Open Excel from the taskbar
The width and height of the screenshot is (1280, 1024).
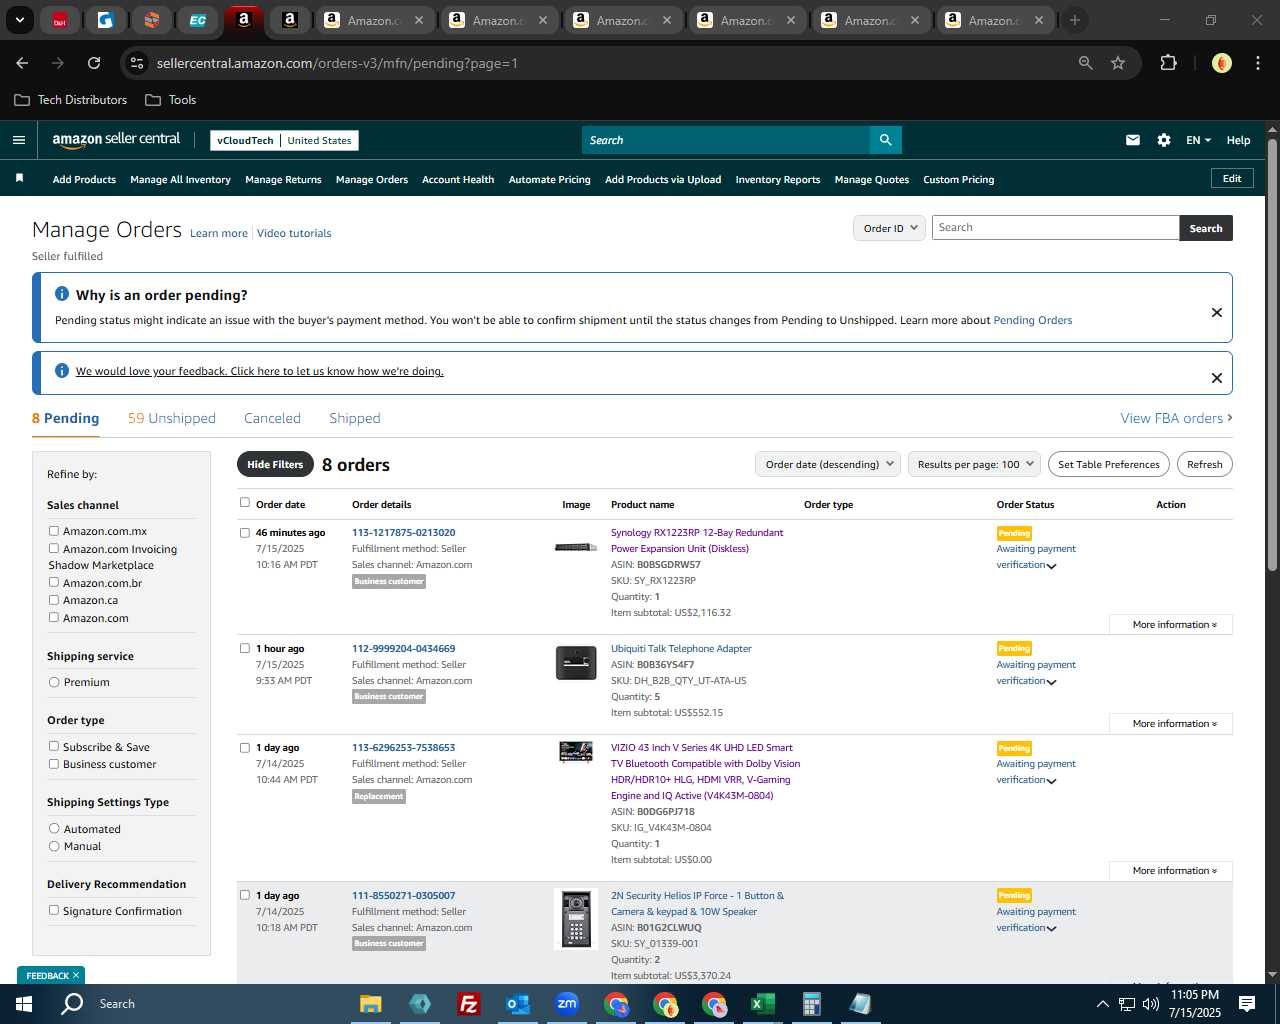(x=762, y=1004)
